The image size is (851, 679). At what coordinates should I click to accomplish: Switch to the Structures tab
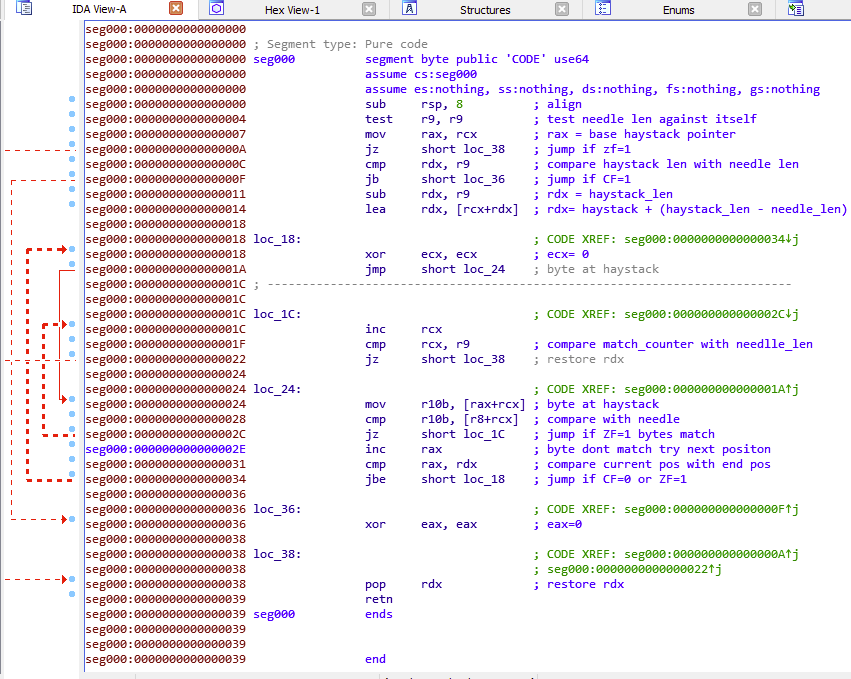tap(485, 10)
